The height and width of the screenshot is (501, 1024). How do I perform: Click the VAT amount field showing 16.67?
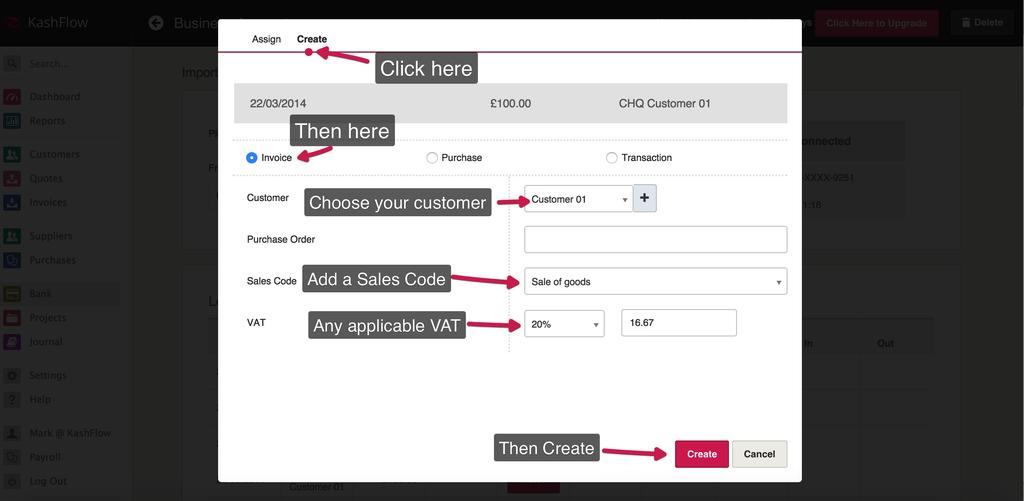click(x=678, y=323)
